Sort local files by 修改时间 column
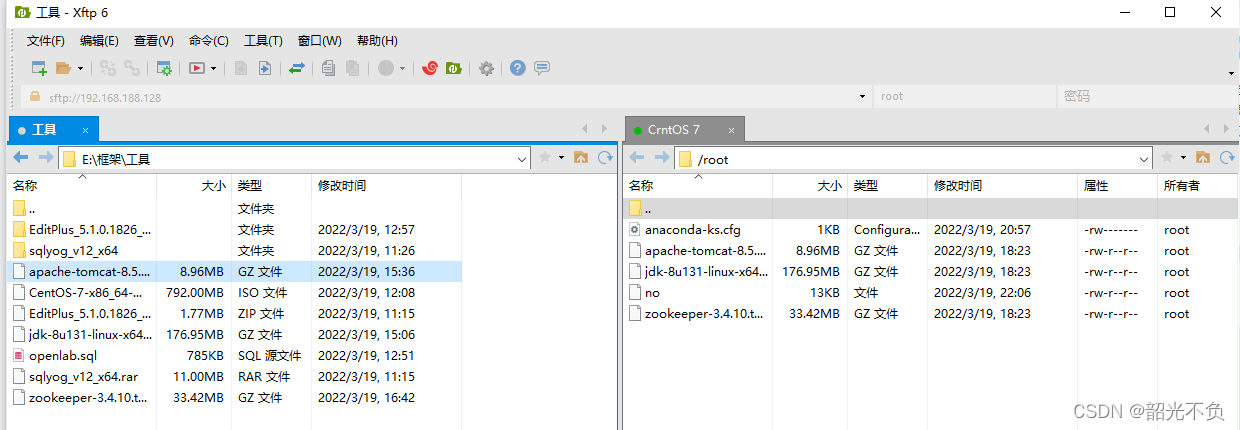 tap(385, 185)
